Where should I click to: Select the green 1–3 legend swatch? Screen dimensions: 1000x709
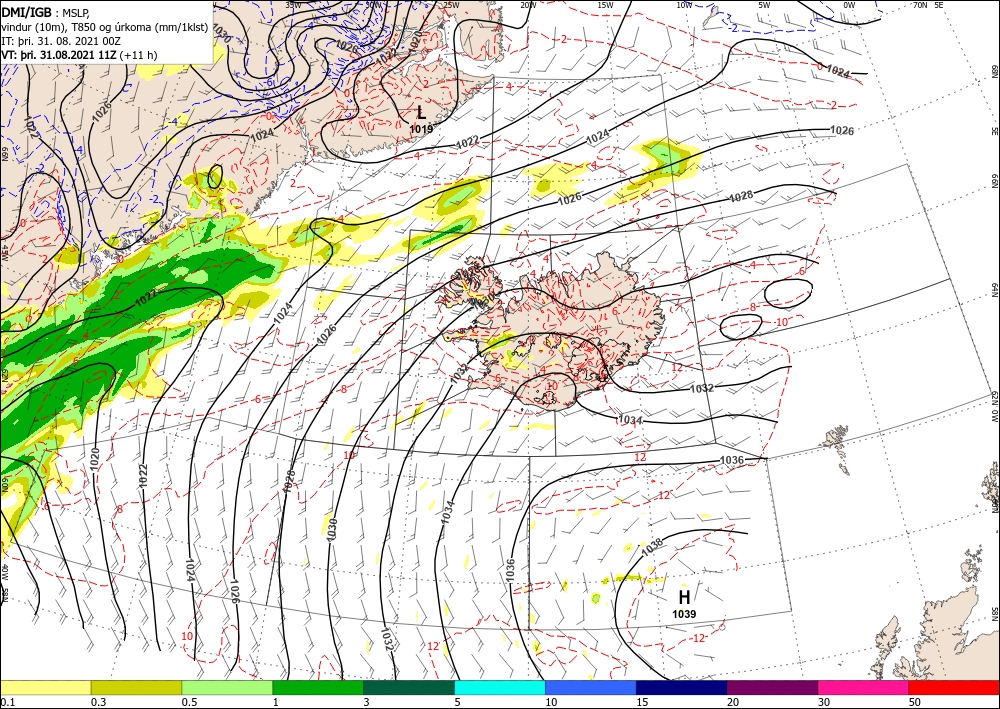(318, 687)
